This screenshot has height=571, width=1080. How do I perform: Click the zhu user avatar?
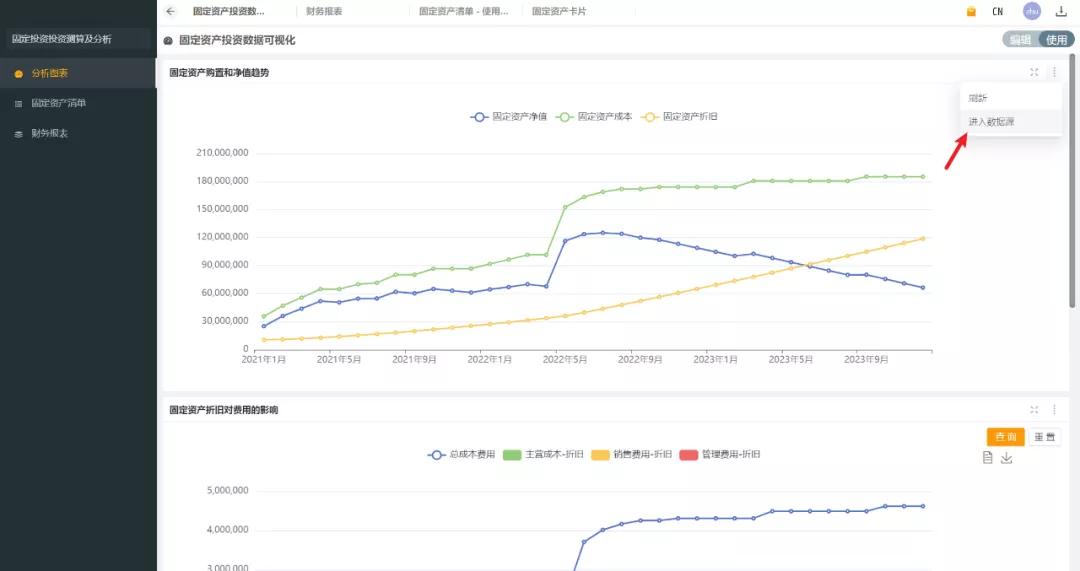tap(1032, 11)
